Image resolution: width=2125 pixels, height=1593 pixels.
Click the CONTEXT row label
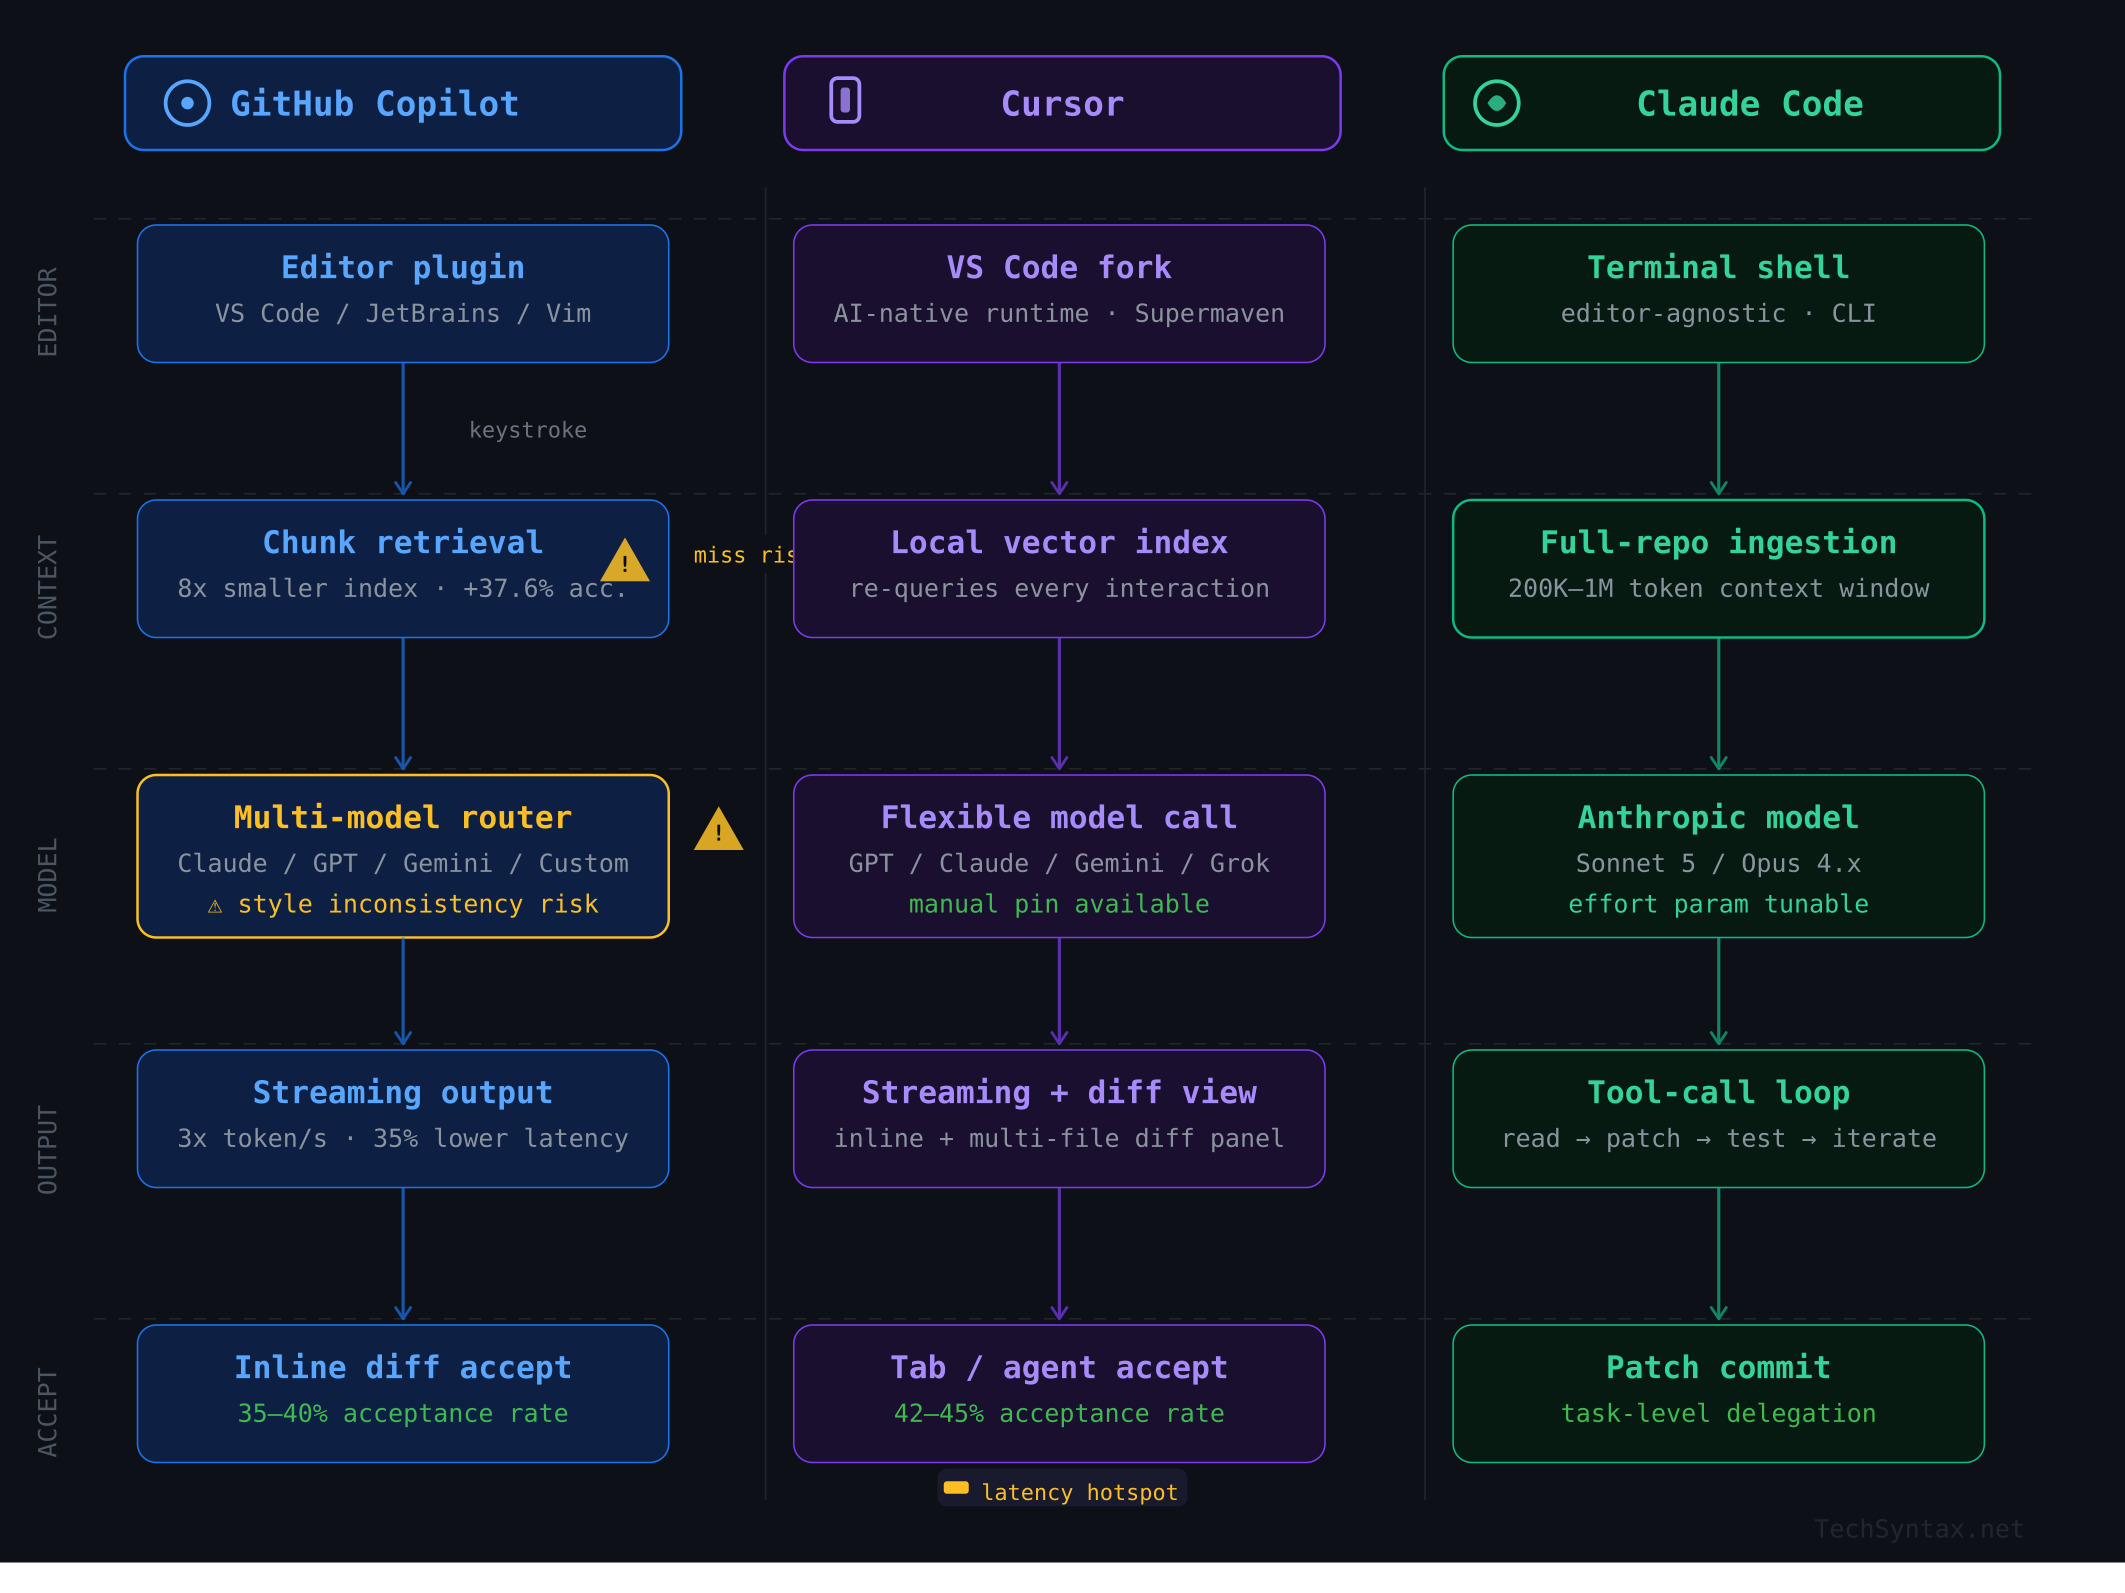pos(47,587)
